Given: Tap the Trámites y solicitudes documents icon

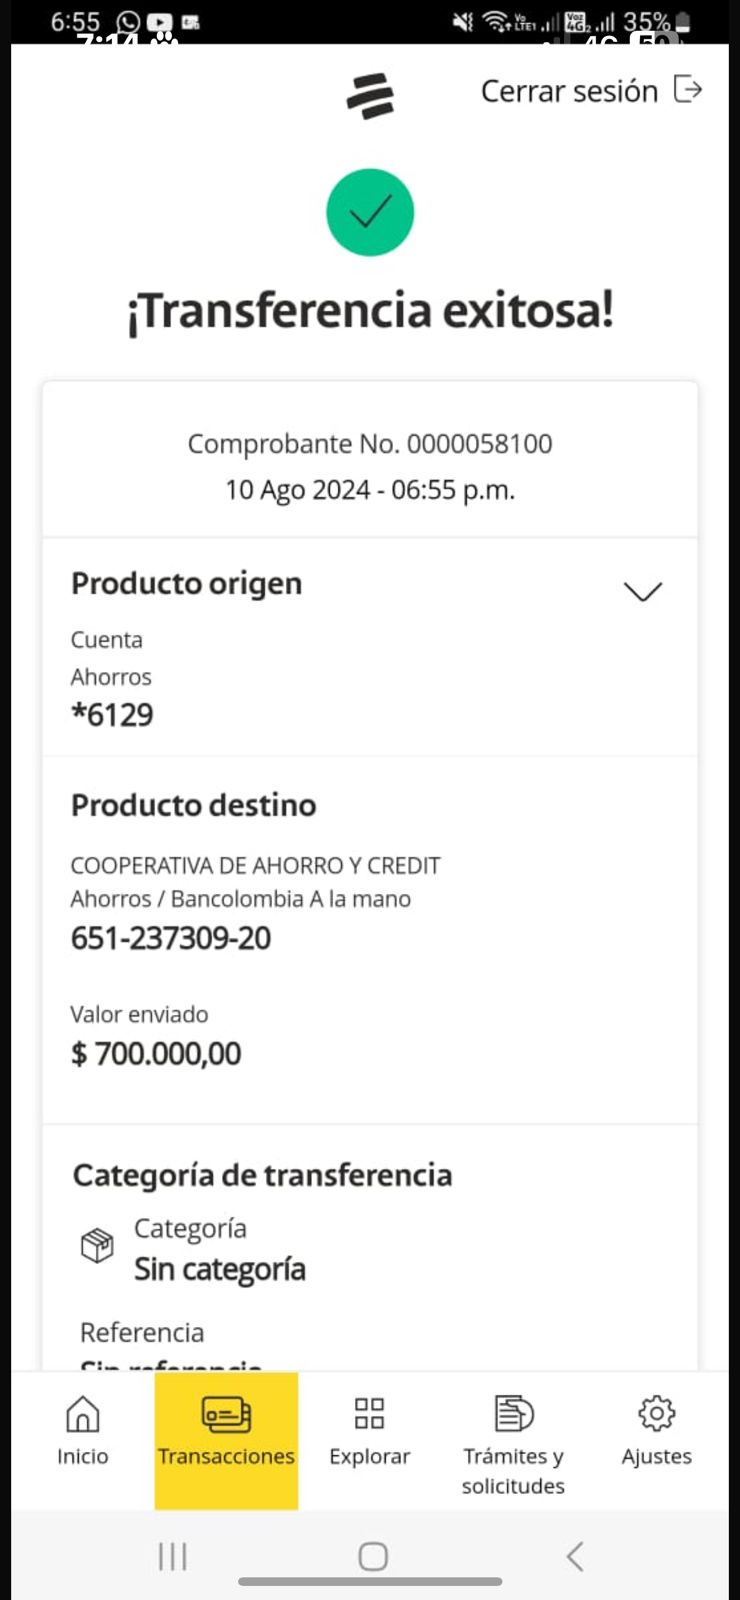Looking at the screenshot, I should tap(514, 1414).
